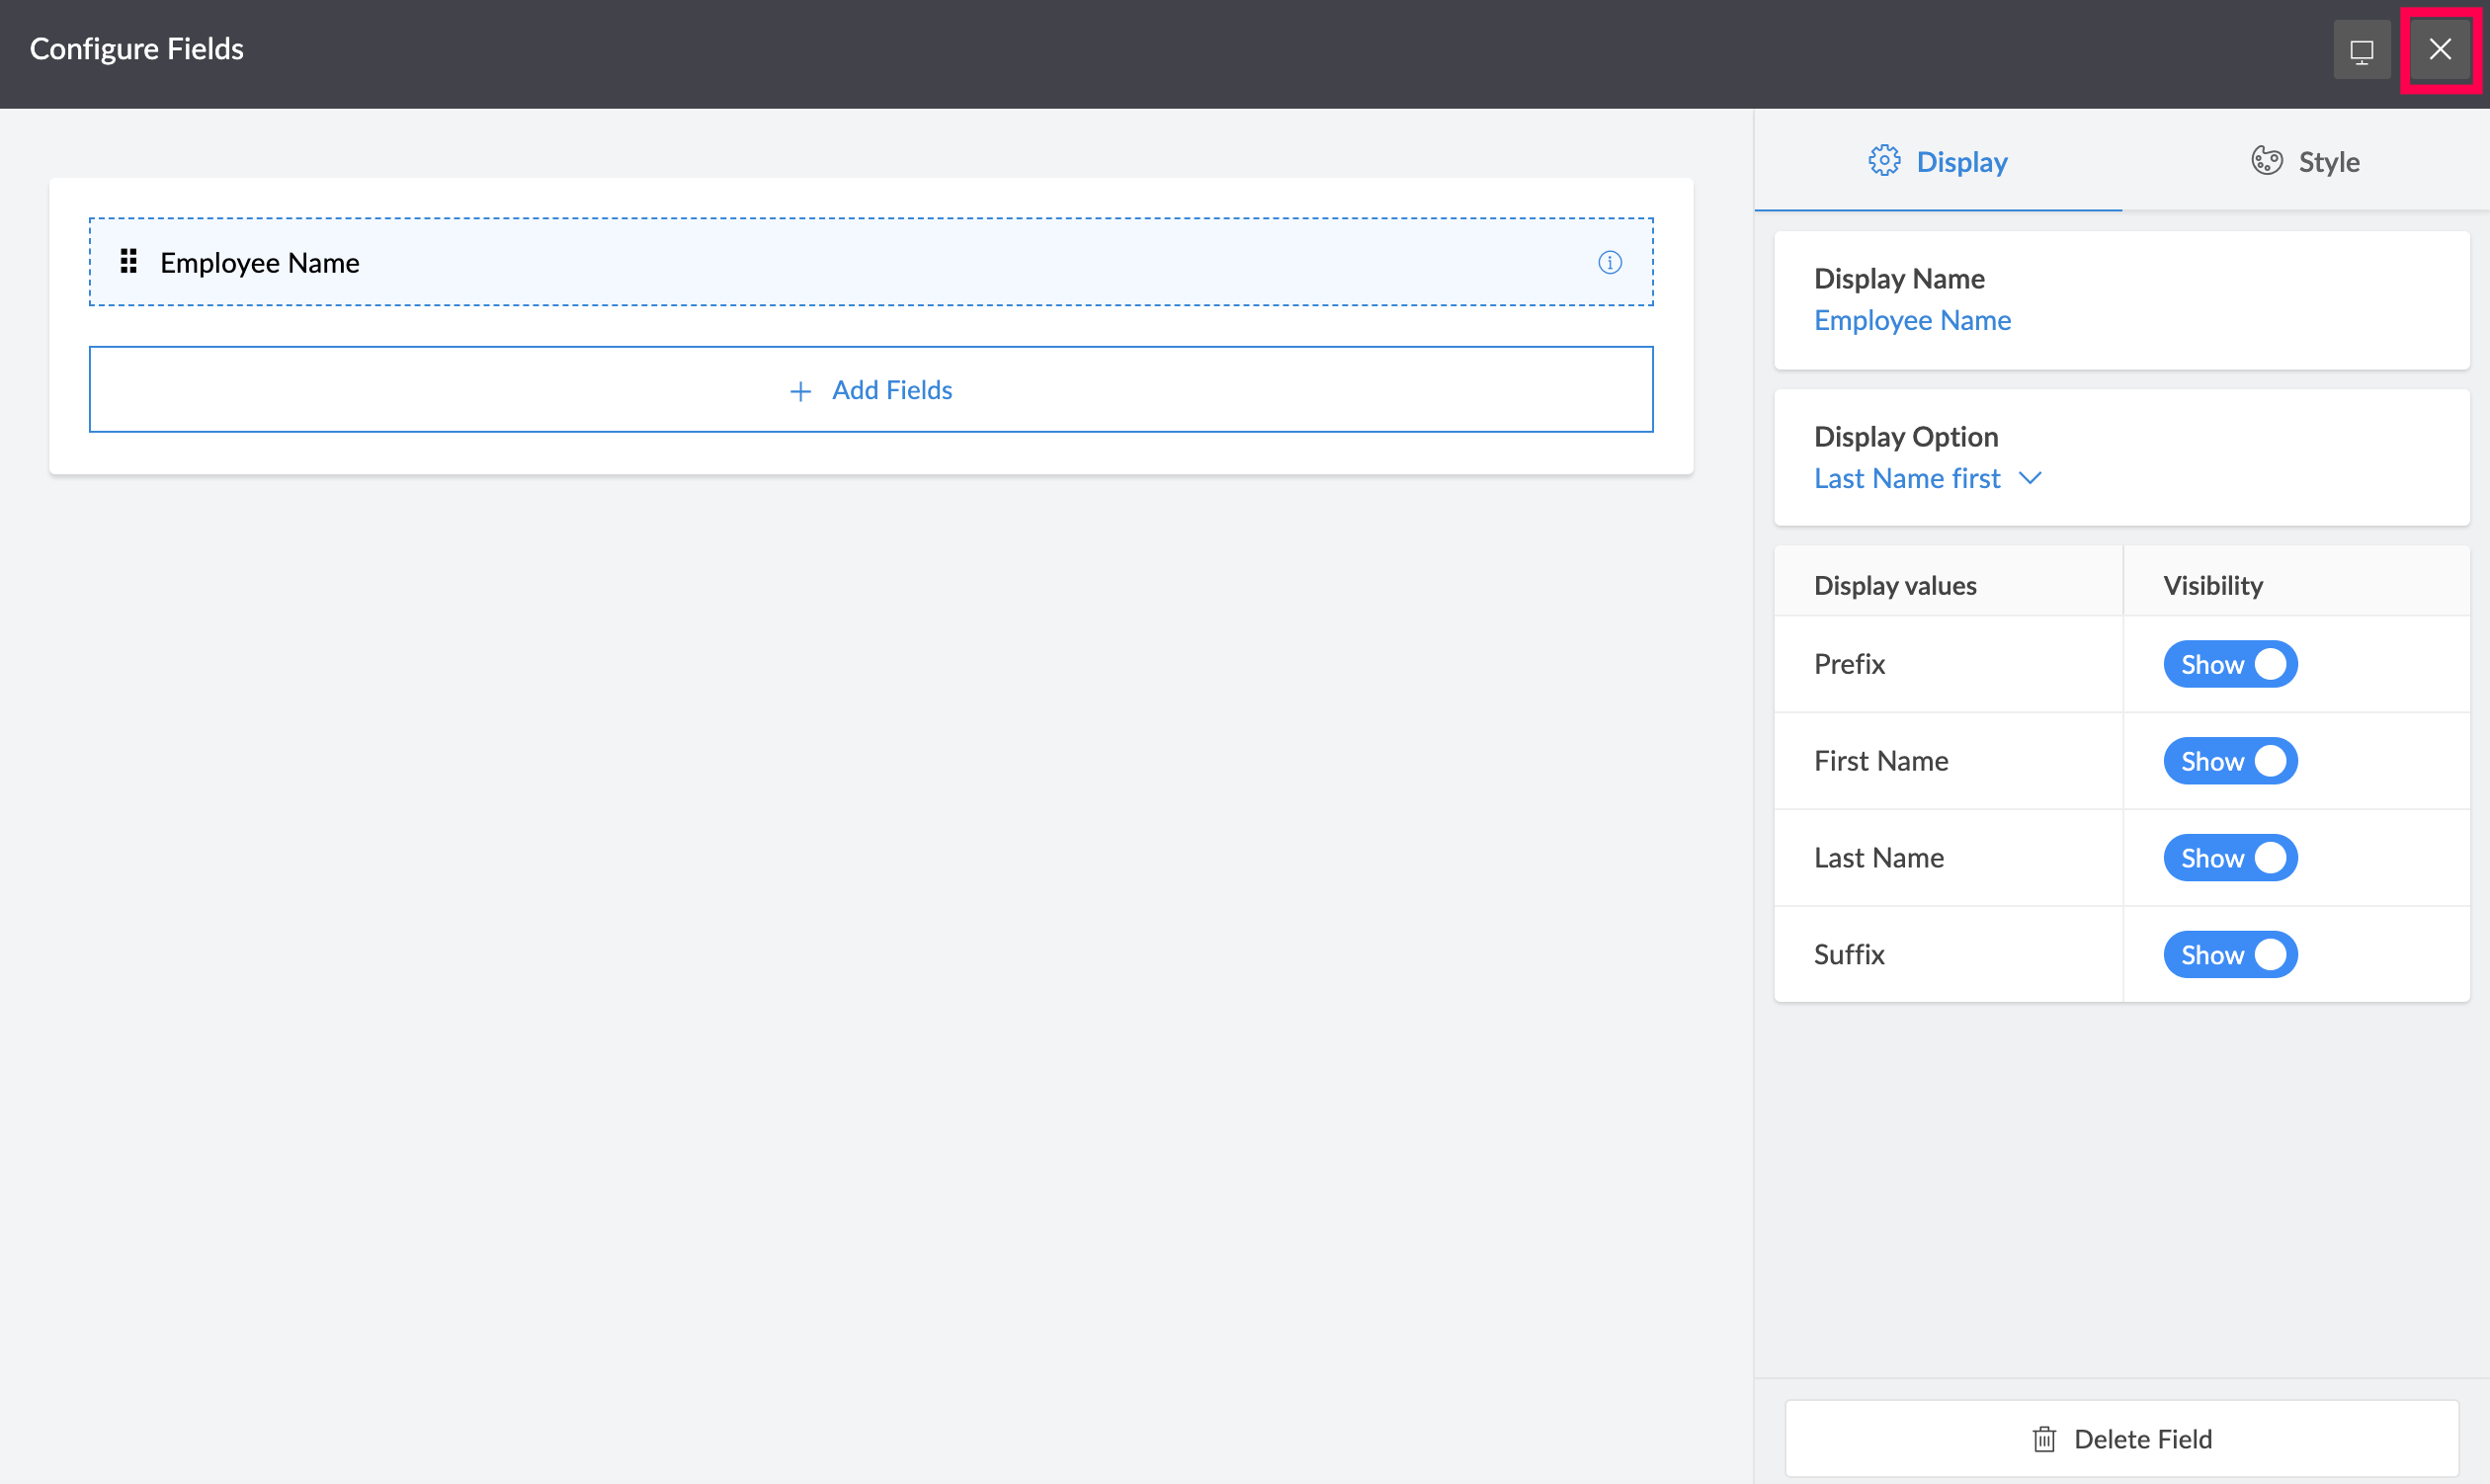This screenshot has width=2490, height=1484.
Task: Click the plus icon beside Add Fields
Action: [800, 391]
